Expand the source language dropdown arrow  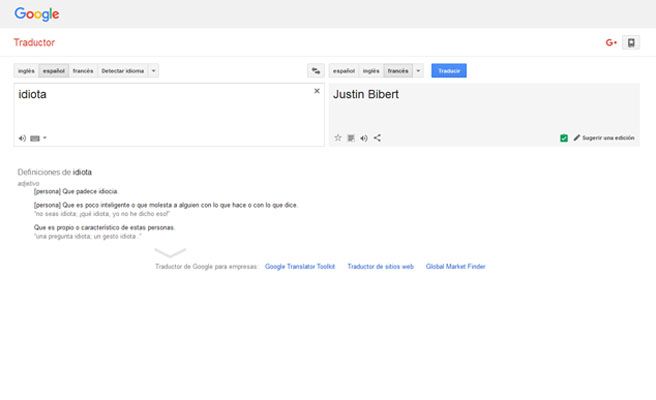(153, 71)
